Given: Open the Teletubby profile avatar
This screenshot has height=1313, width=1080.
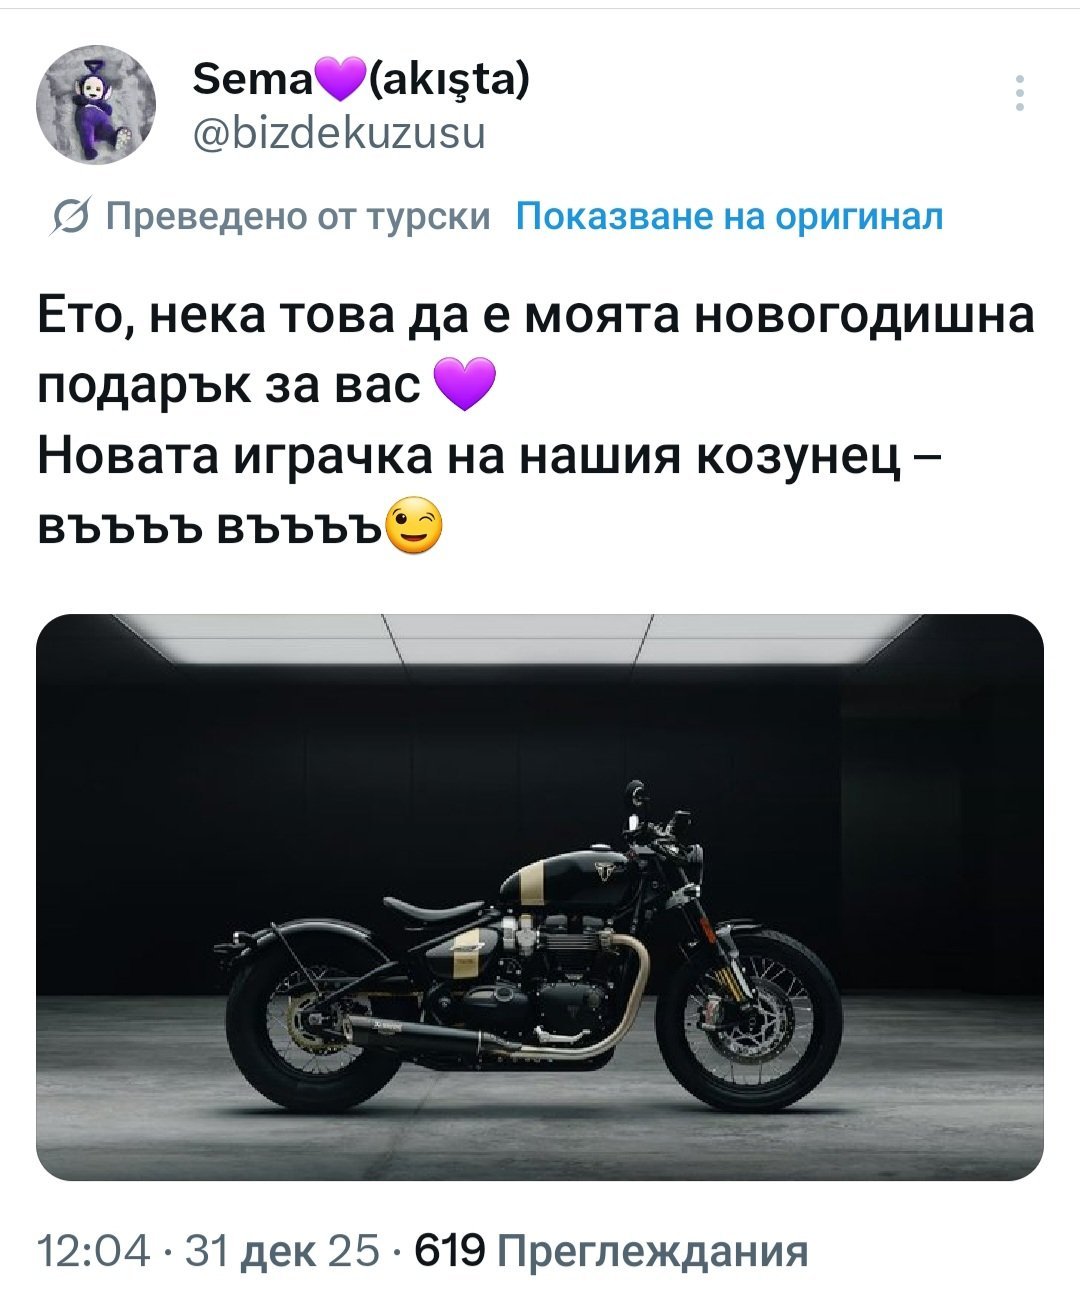Looking at the screenshot, I should point(96,105).
